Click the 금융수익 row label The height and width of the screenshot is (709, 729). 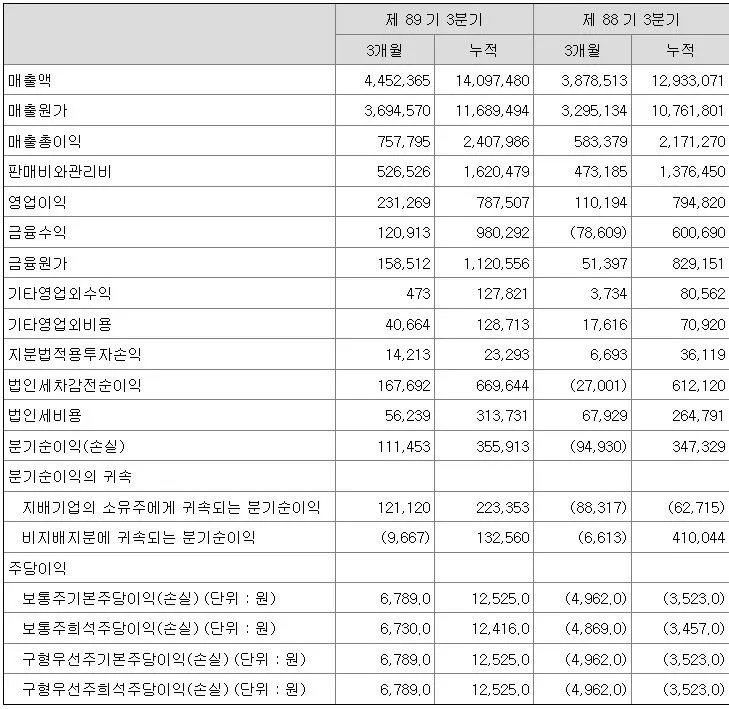pyautogui.click(x=37, y=232)
